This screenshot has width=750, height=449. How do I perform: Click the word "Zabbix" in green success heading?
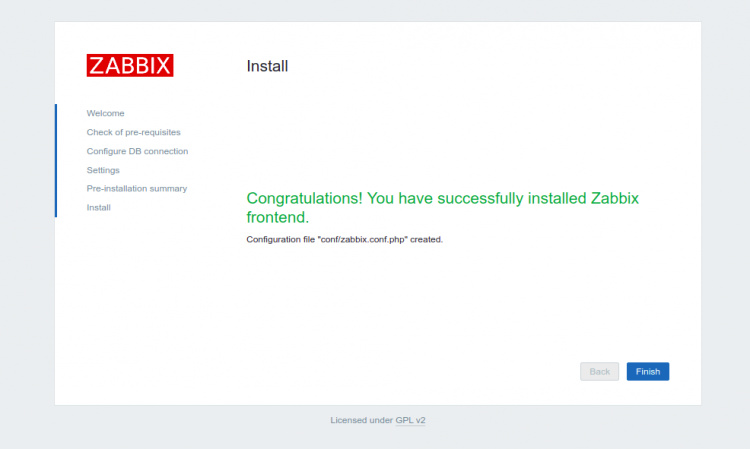tap(609, 198)
